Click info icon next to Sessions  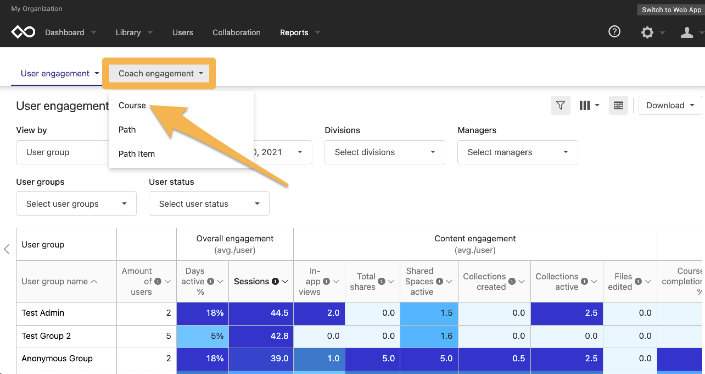pyautogui.click(x=274, y=281)
